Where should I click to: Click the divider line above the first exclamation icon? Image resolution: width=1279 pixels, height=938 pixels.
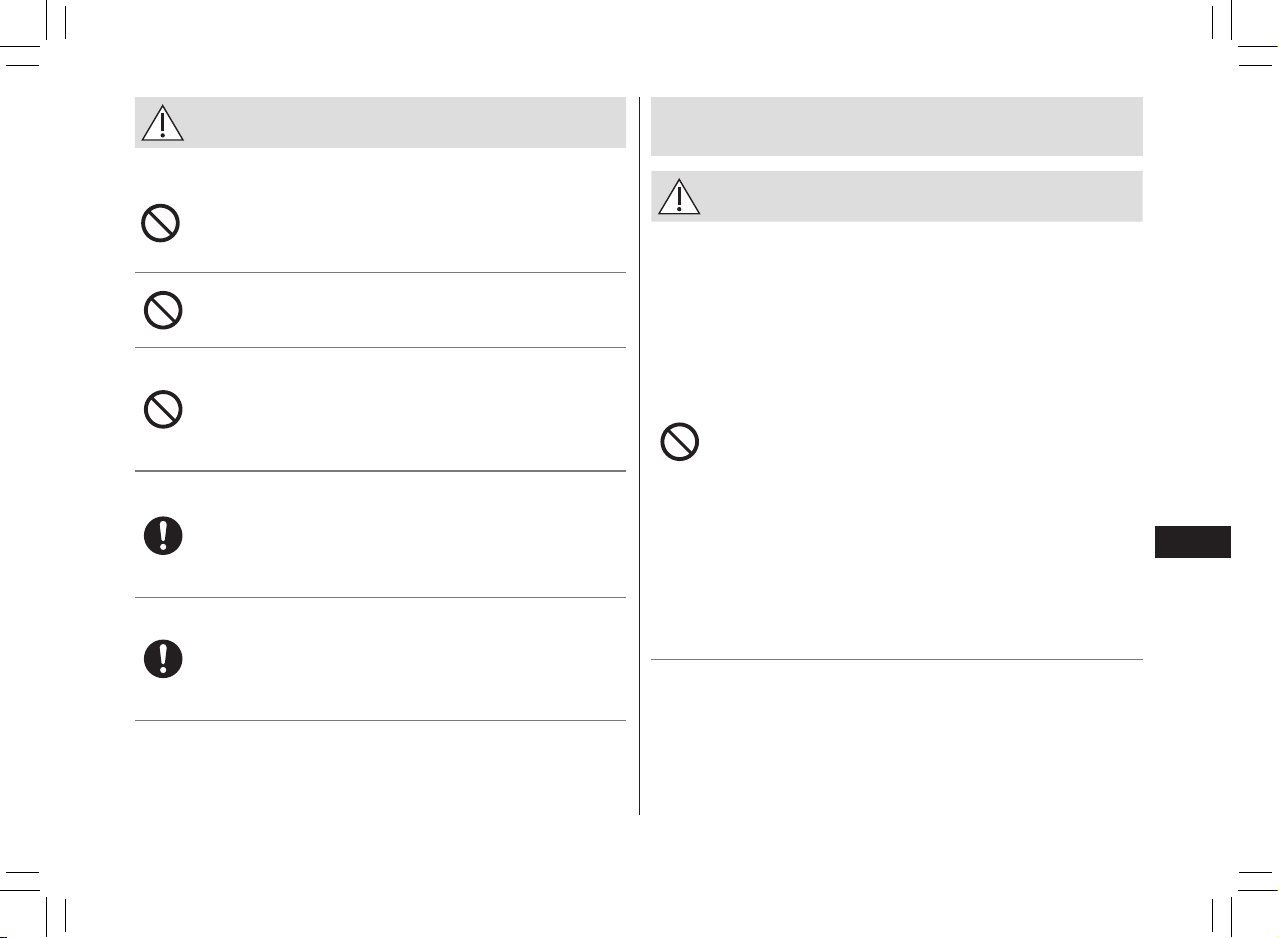(380, 471)
